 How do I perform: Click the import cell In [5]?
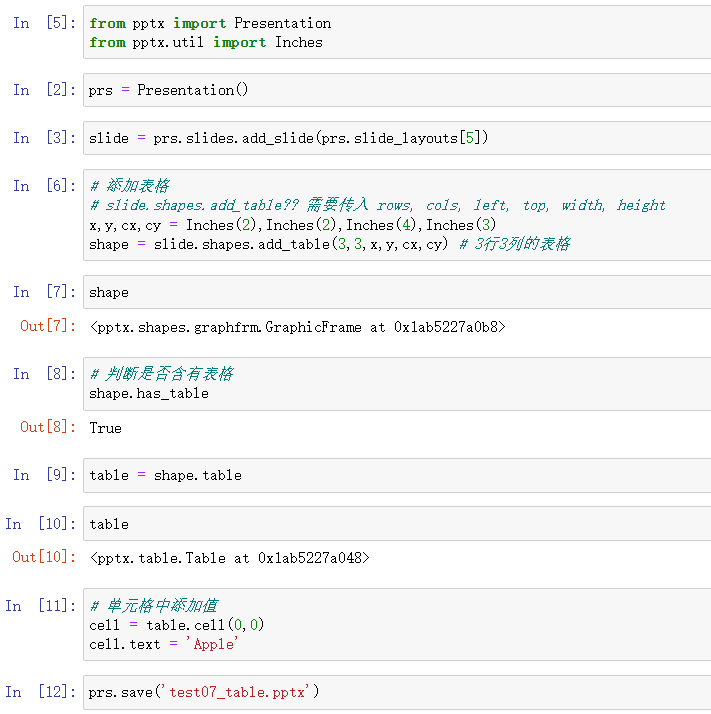pos(397,32)
